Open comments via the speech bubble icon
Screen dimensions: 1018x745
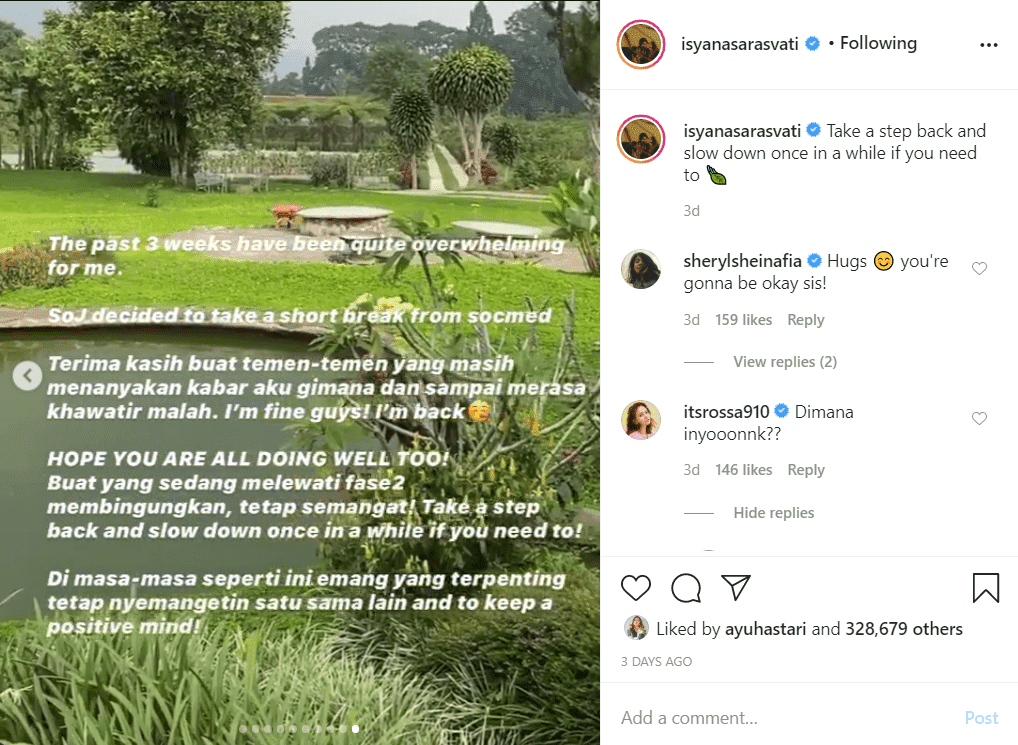[x=686, y=589]
